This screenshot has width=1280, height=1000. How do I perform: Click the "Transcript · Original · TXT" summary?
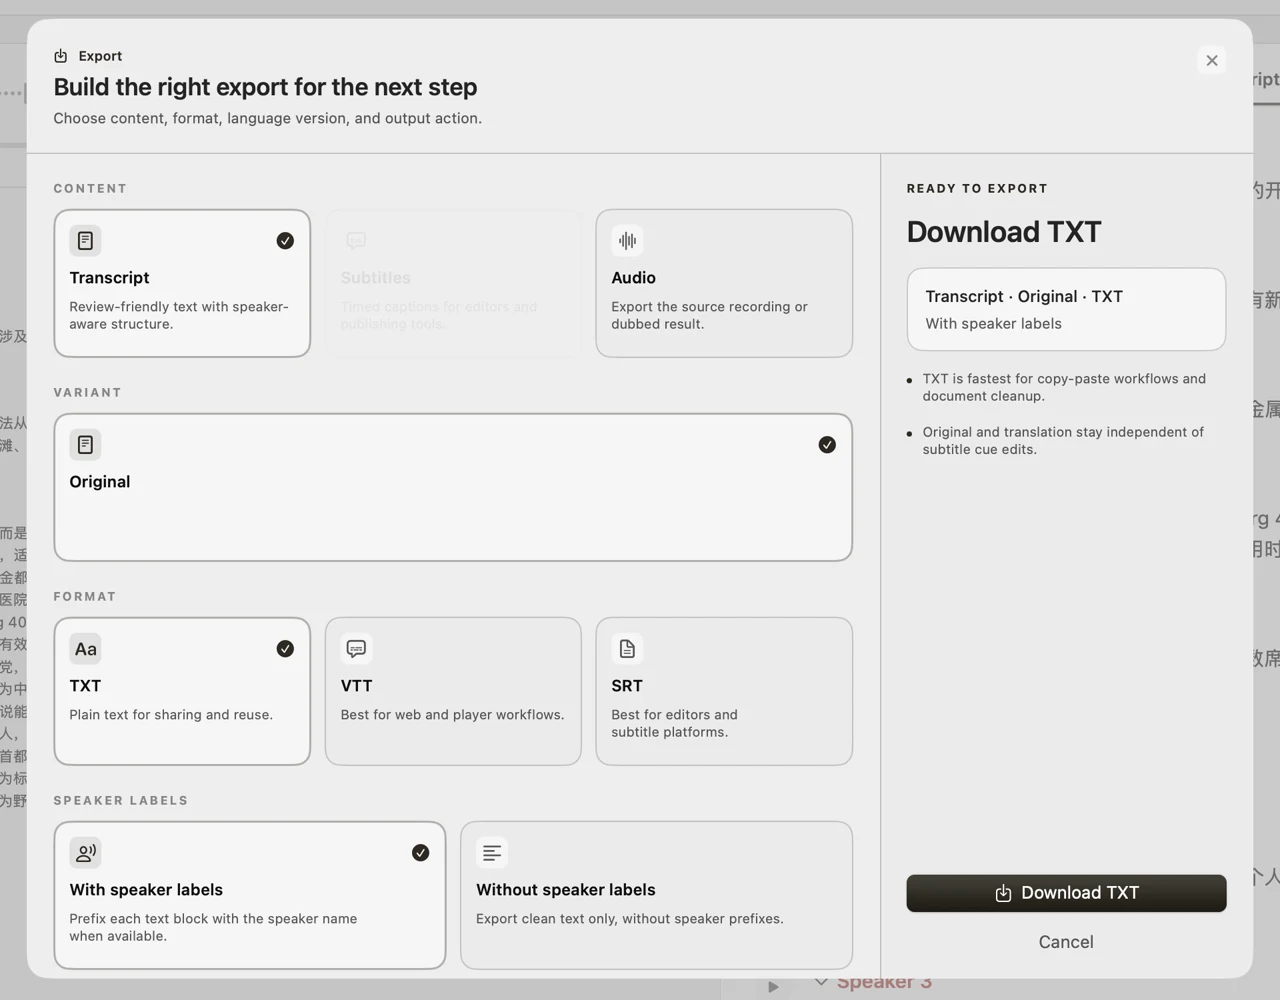[x=1024, y=296]
